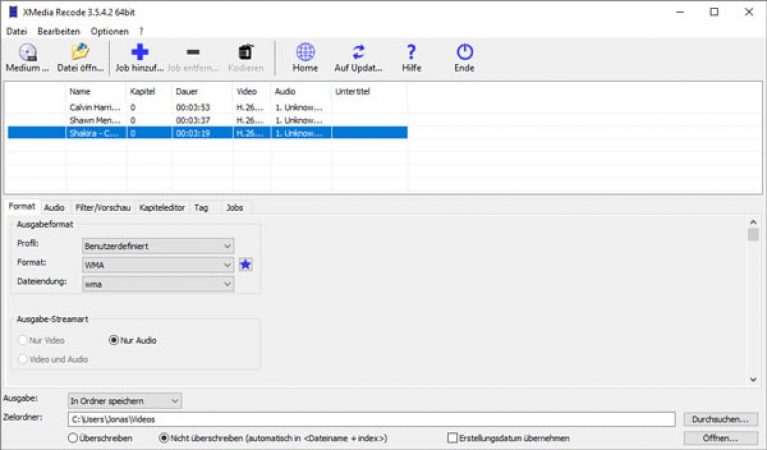Open the Bearbeiten menu
The width and height of the screenshot is (767, 450).
point(58,31)
